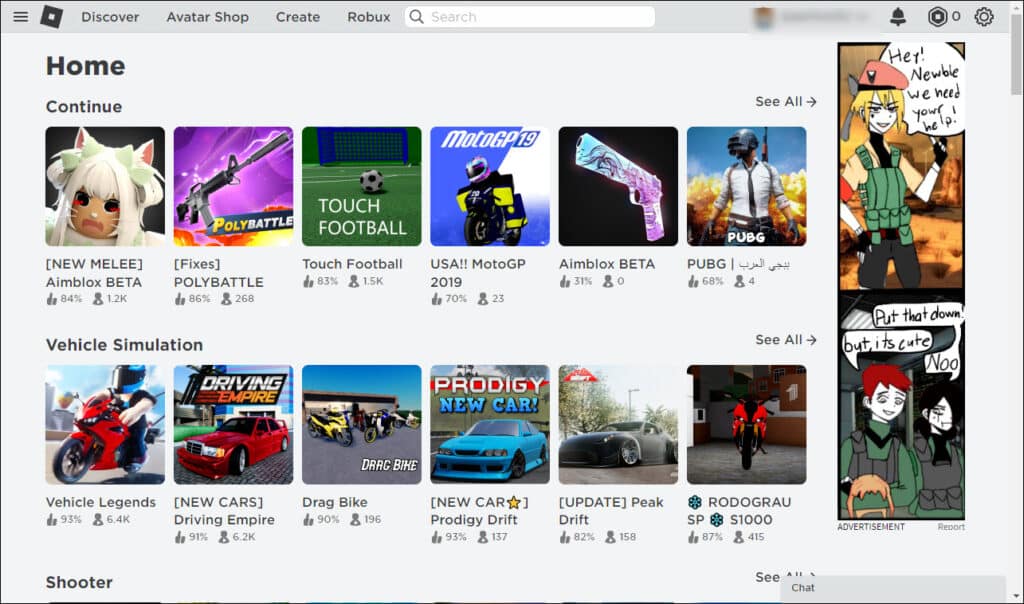Open the Robux page link
The height and width of the screenshot is (604, 1024).
(368, 17)
